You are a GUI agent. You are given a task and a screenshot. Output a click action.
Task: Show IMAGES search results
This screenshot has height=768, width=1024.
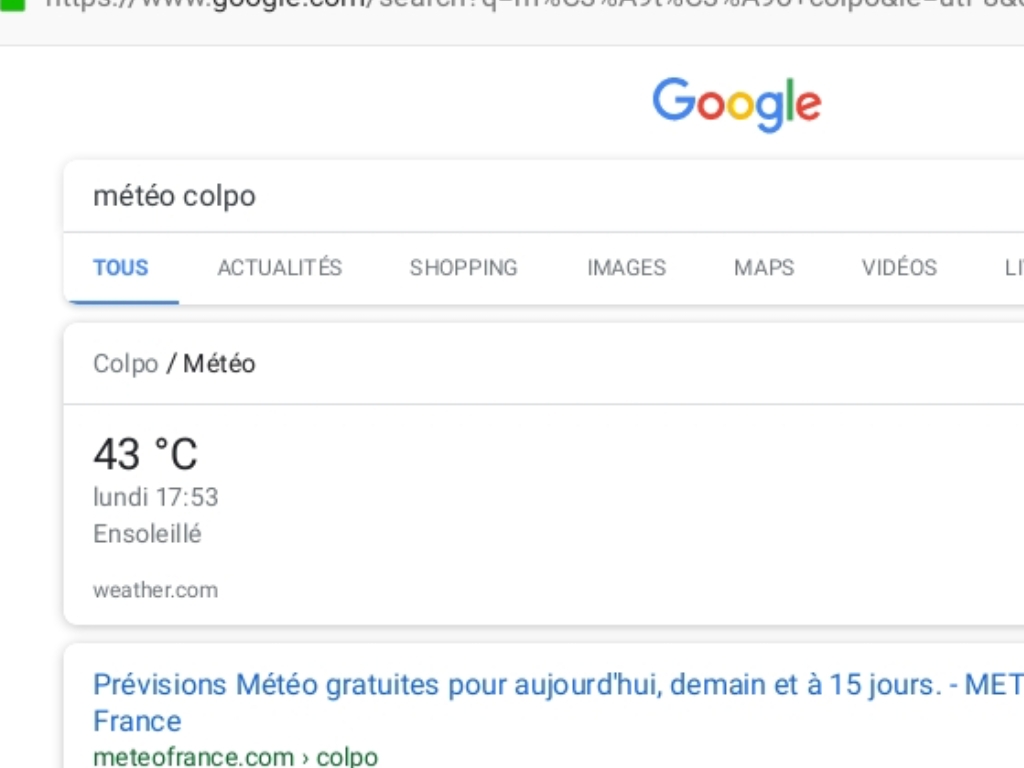tap(626, 268)
